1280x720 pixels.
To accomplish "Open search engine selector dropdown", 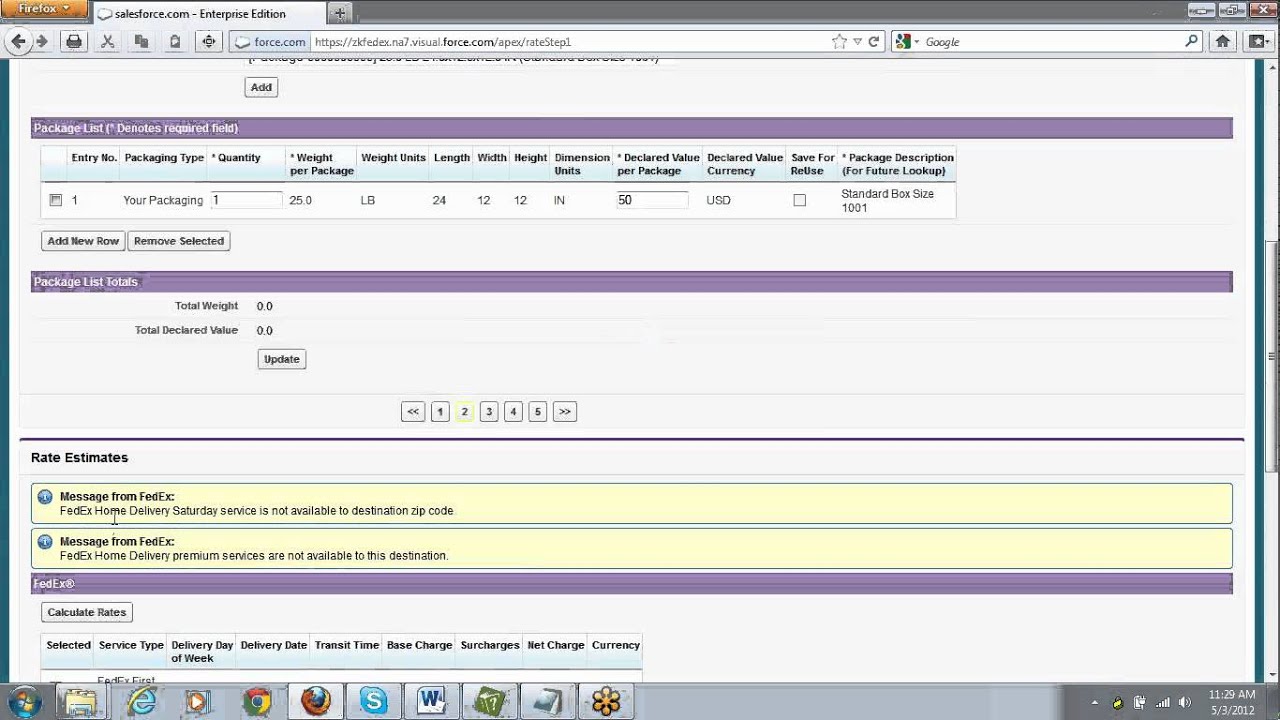I will [x=905, y=42].
